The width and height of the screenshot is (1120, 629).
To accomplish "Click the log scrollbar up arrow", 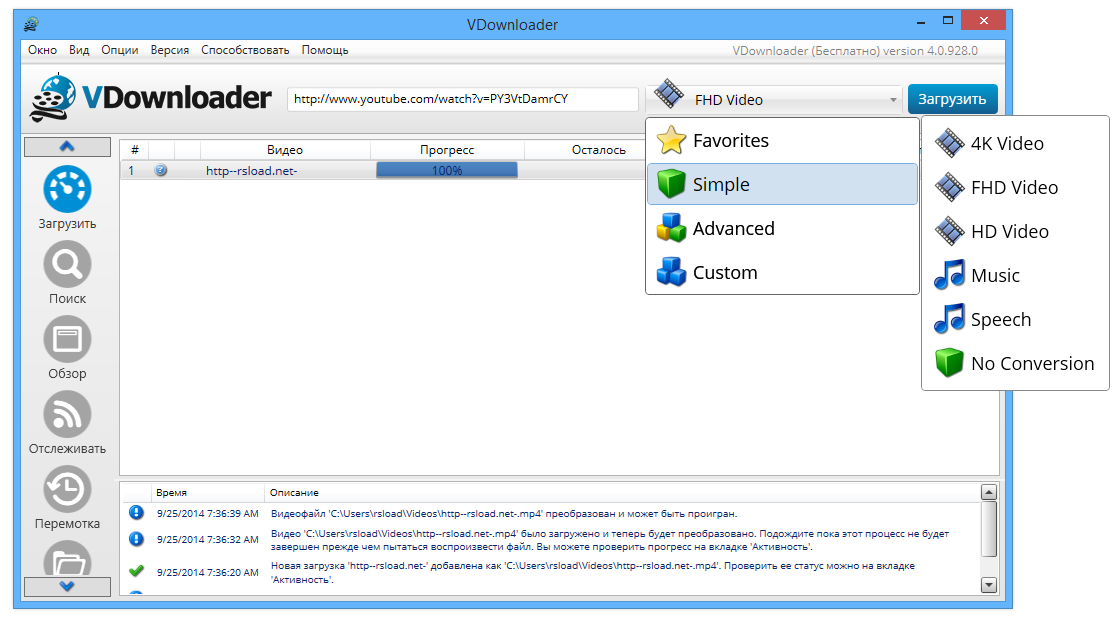I will [989, 492].
